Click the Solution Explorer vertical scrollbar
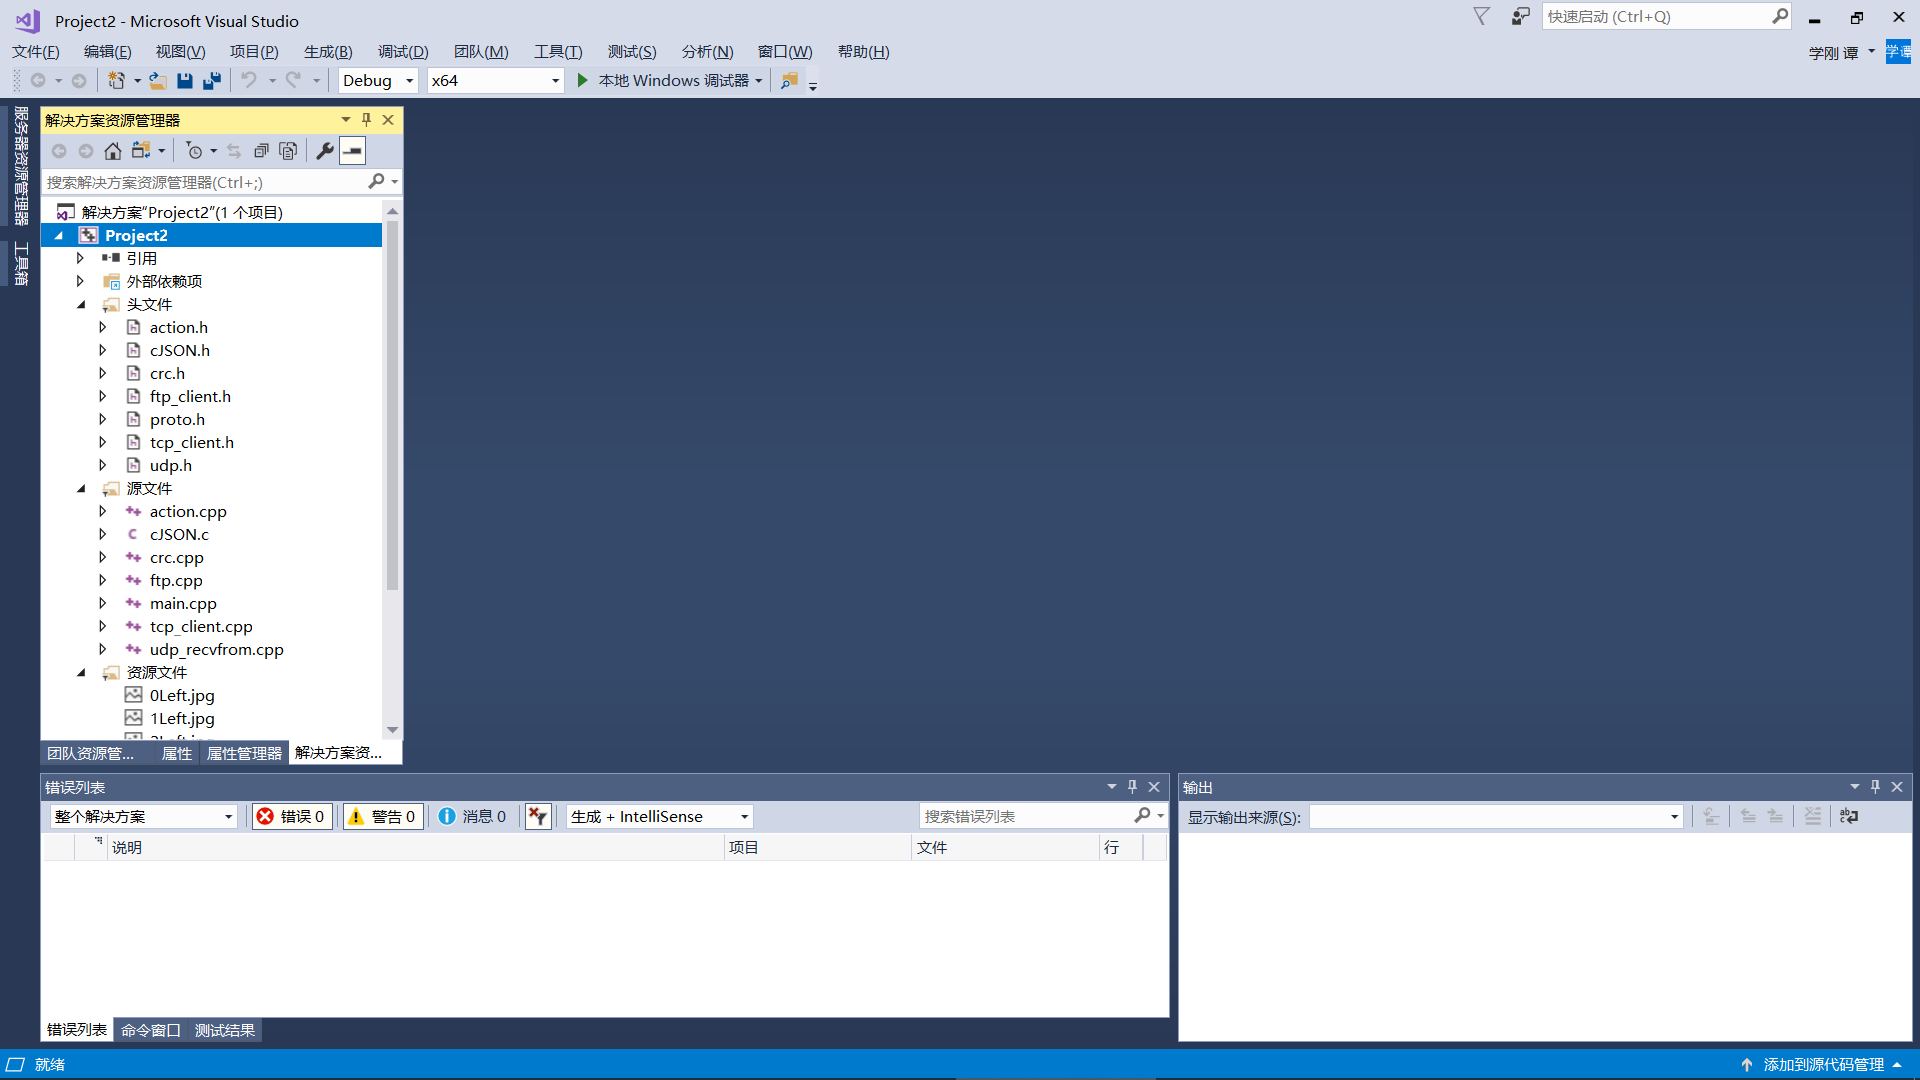Viewport: 1920px width, 1080px height. (392, 400)
